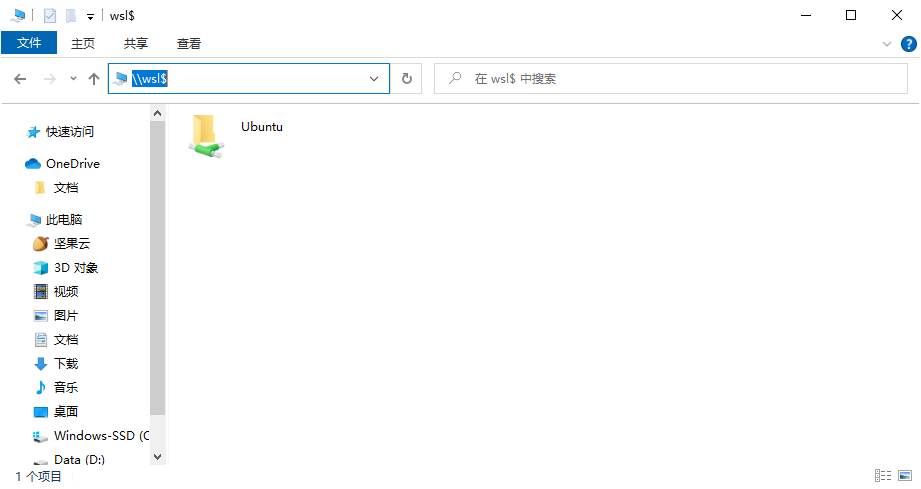Click the \\wsl$ address bar field
Viewport: 921px width, 489px height.
(x=249, y=79)
